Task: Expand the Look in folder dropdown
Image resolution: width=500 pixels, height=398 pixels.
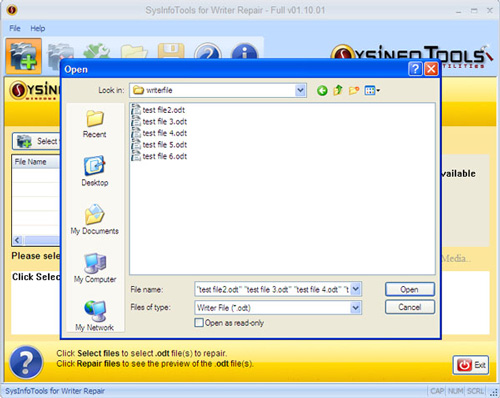Action: coord(300,90)
